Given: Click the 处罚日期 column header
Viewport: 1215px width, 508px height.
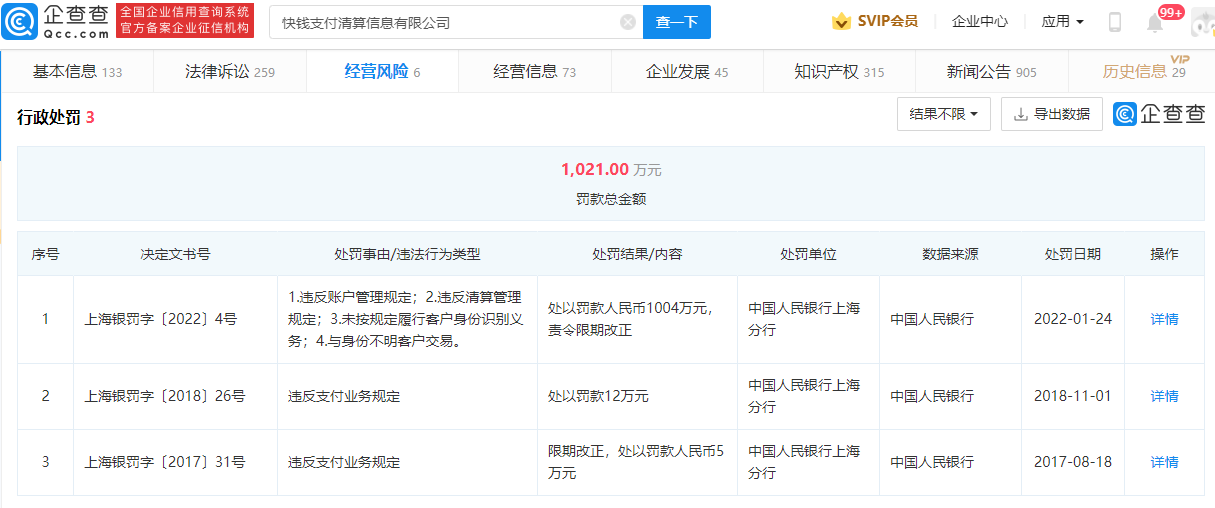Looking at the screenshot, I should tap(1072, 254).
